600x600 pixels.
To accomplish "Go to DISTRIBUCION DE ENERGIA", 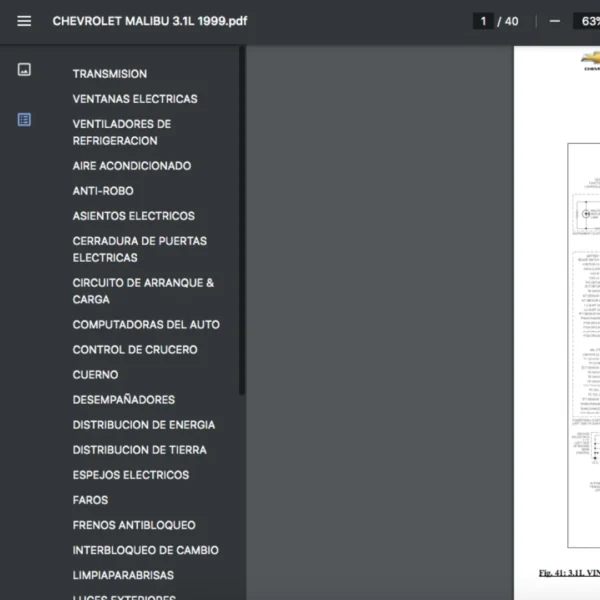I will [144, 425].
